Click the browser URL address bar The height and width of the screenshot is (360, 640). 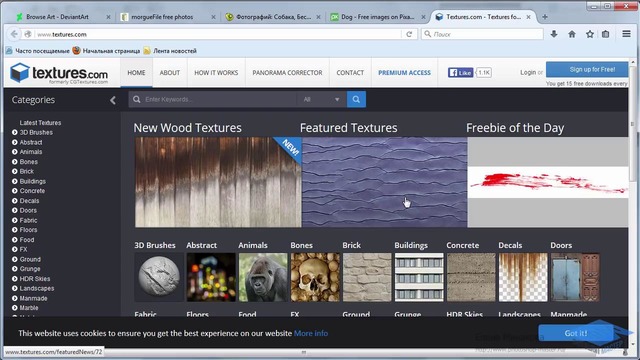pos(218,34)
